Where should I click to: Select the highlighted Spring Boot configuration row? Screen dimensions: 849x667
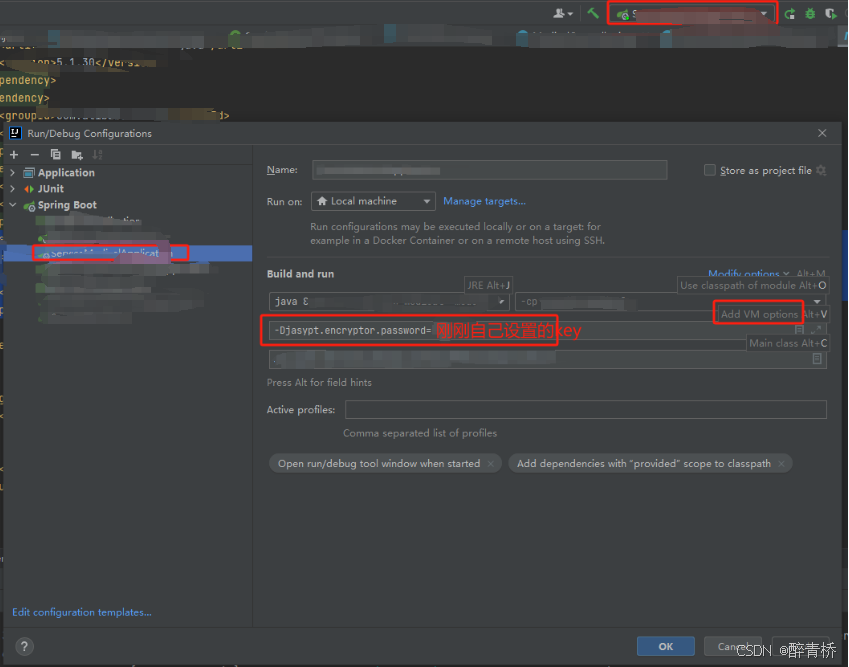127,253
